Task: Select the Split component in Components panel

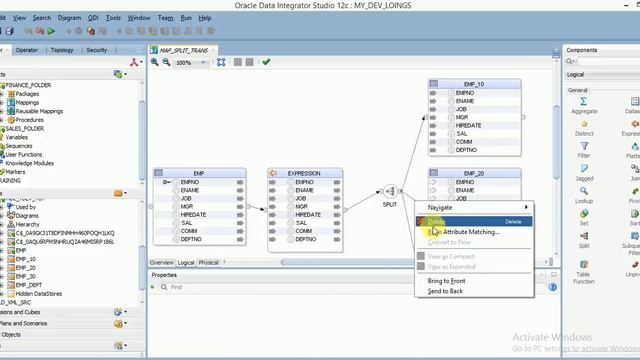Action: click(584, 240)
